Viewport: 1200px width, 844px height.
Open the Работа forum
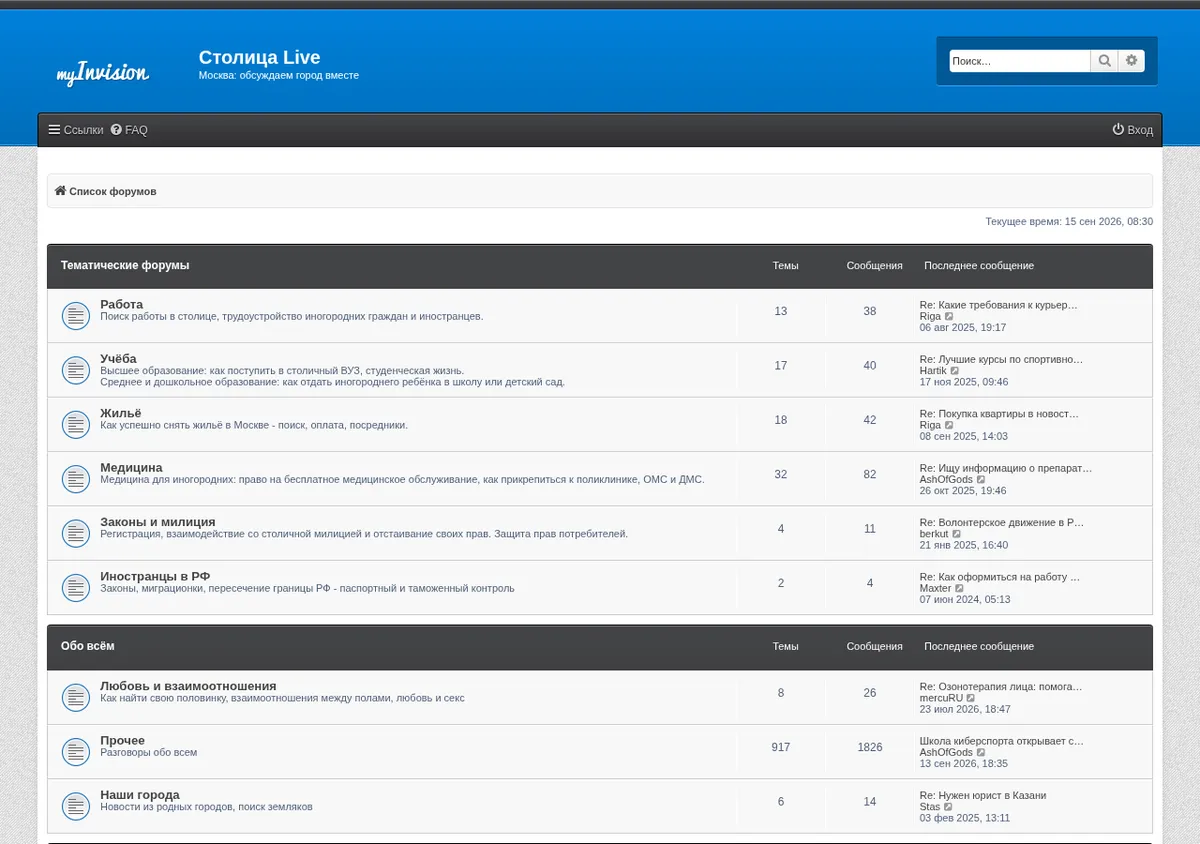click(x=121, y=304)
